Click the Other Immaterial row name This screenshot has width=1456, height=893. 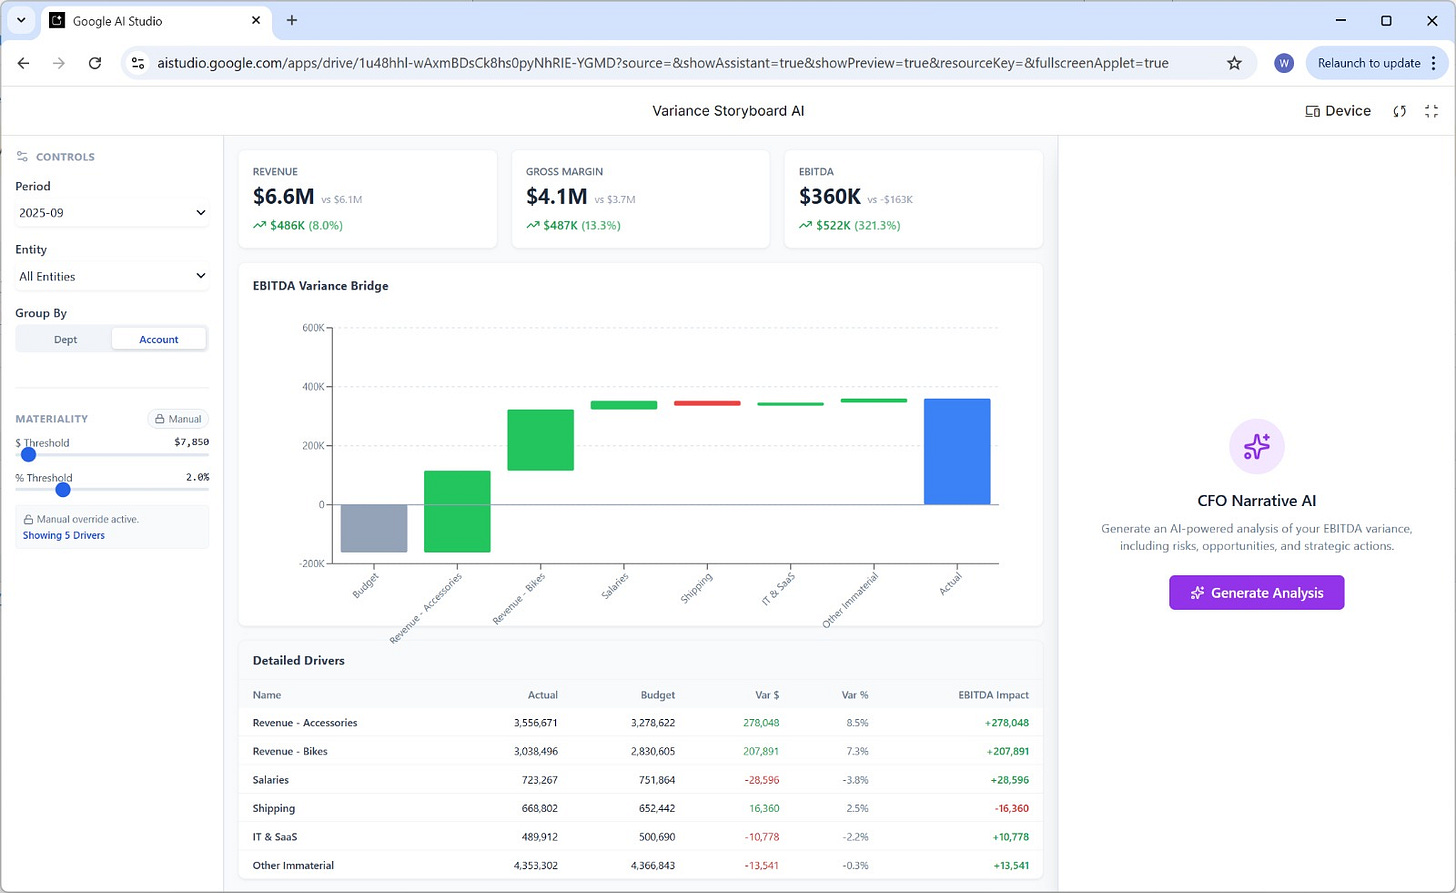293,865
